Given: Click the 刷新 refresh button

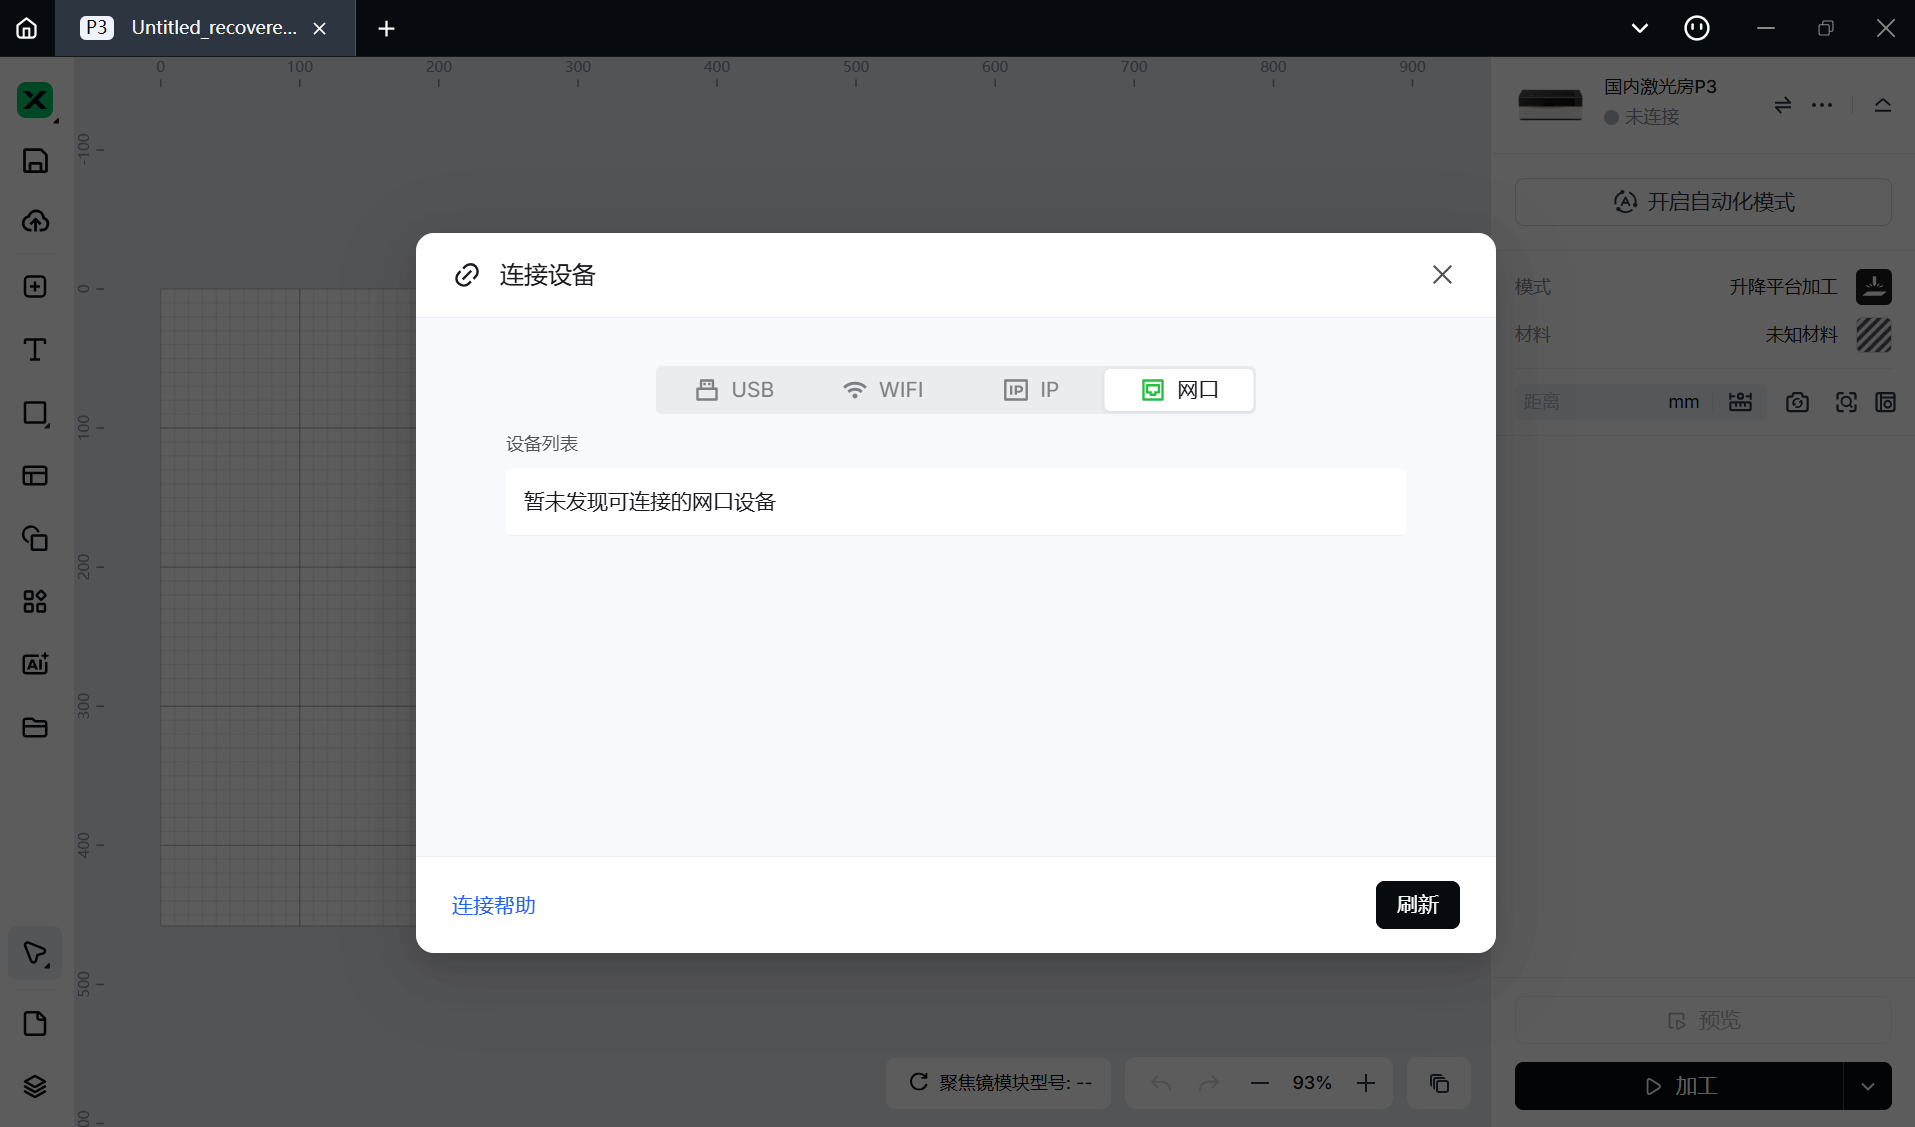Looking at the screenshot, I should coord(1417,905).
